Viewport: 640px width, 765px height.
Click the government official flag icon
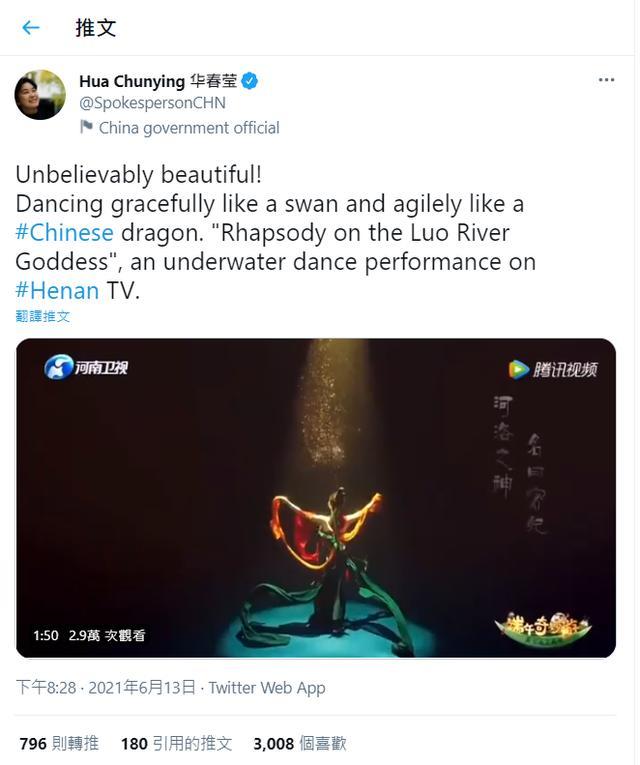tap(86, 127)
